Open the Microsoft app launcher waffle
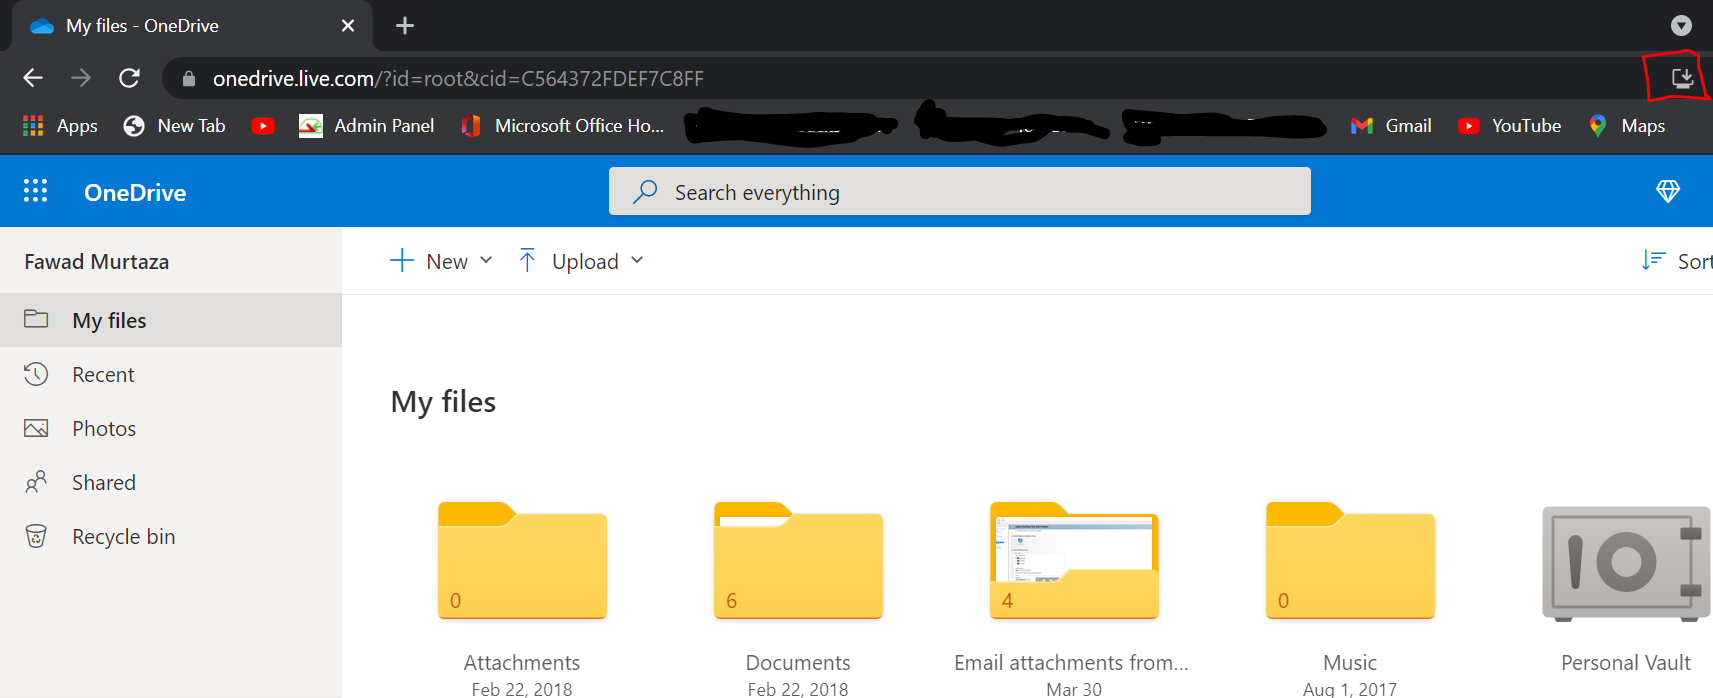Image resolution: width=1713 pixels, height=698 pixels. (x=36, y=191)
